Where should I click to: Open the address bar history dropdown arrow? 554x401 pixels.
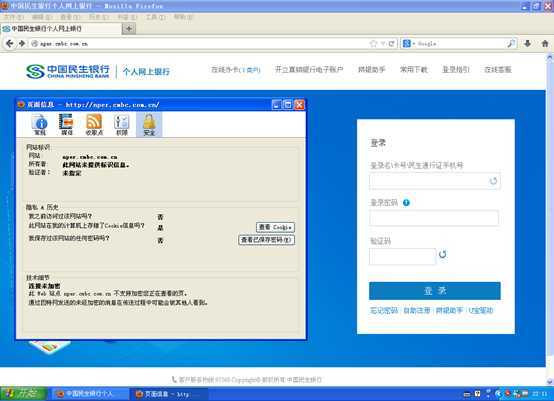pos(383,44)
